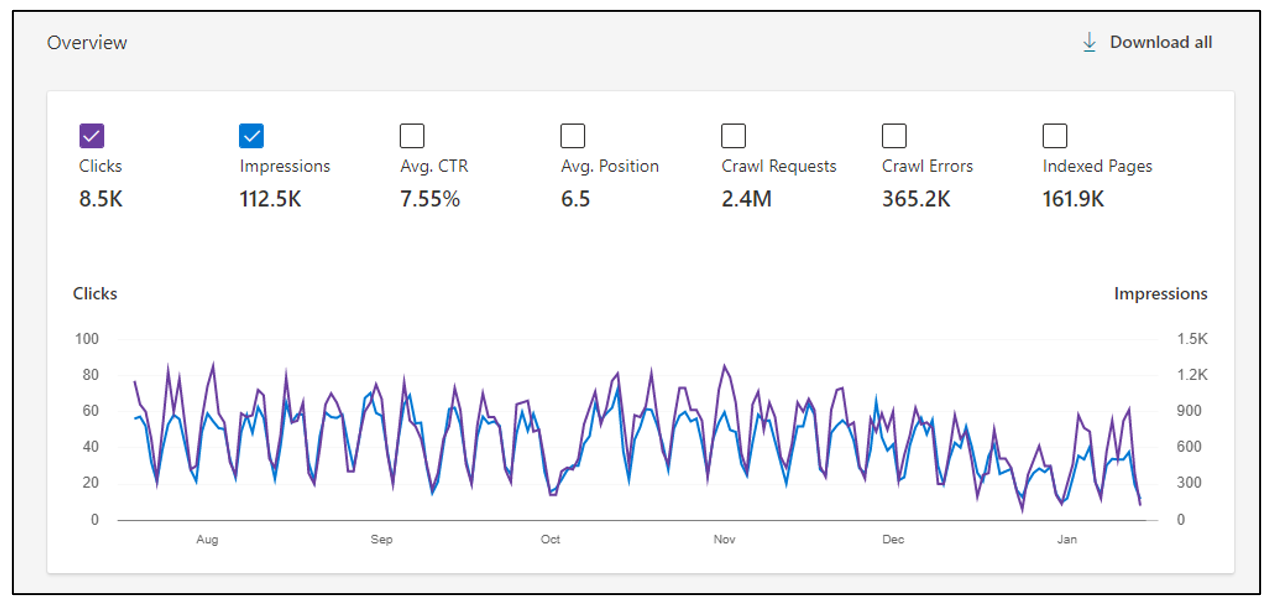Click the Indexed Pages label

coord(1097,166)
